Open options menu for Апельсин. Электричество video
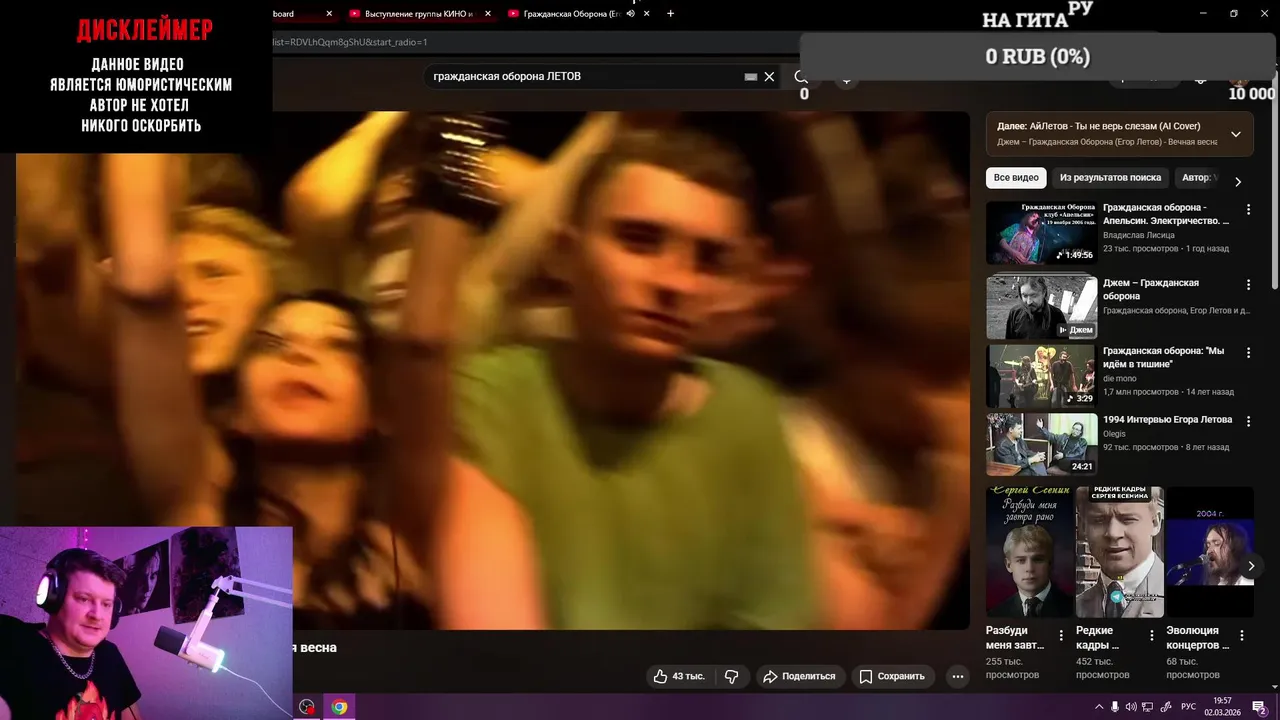 click(x=1248, y=210)
